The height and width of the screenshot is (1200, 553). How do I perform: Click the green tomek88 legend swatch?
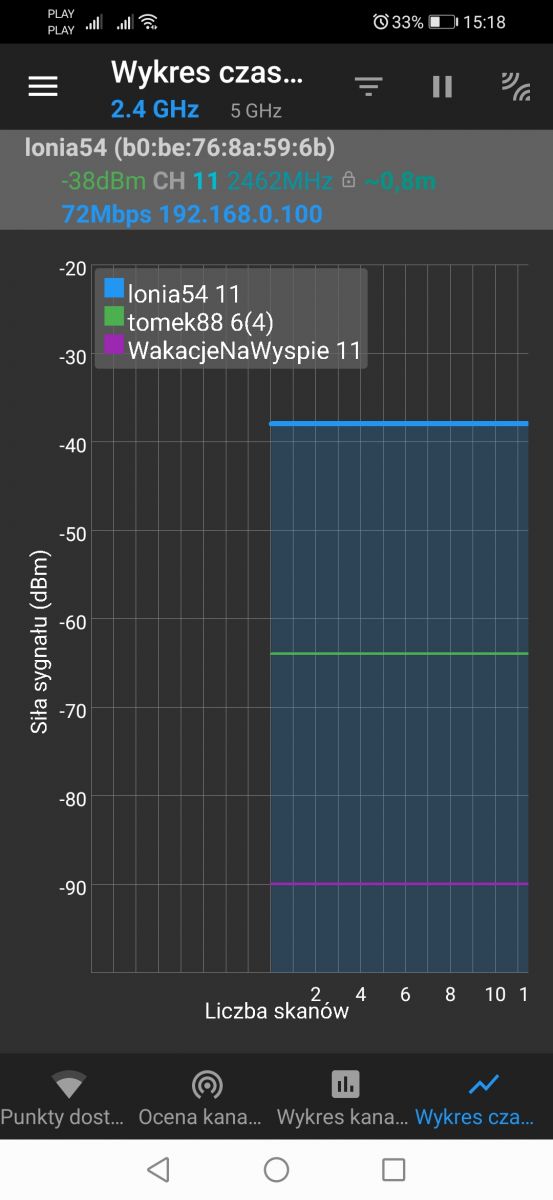114,318
